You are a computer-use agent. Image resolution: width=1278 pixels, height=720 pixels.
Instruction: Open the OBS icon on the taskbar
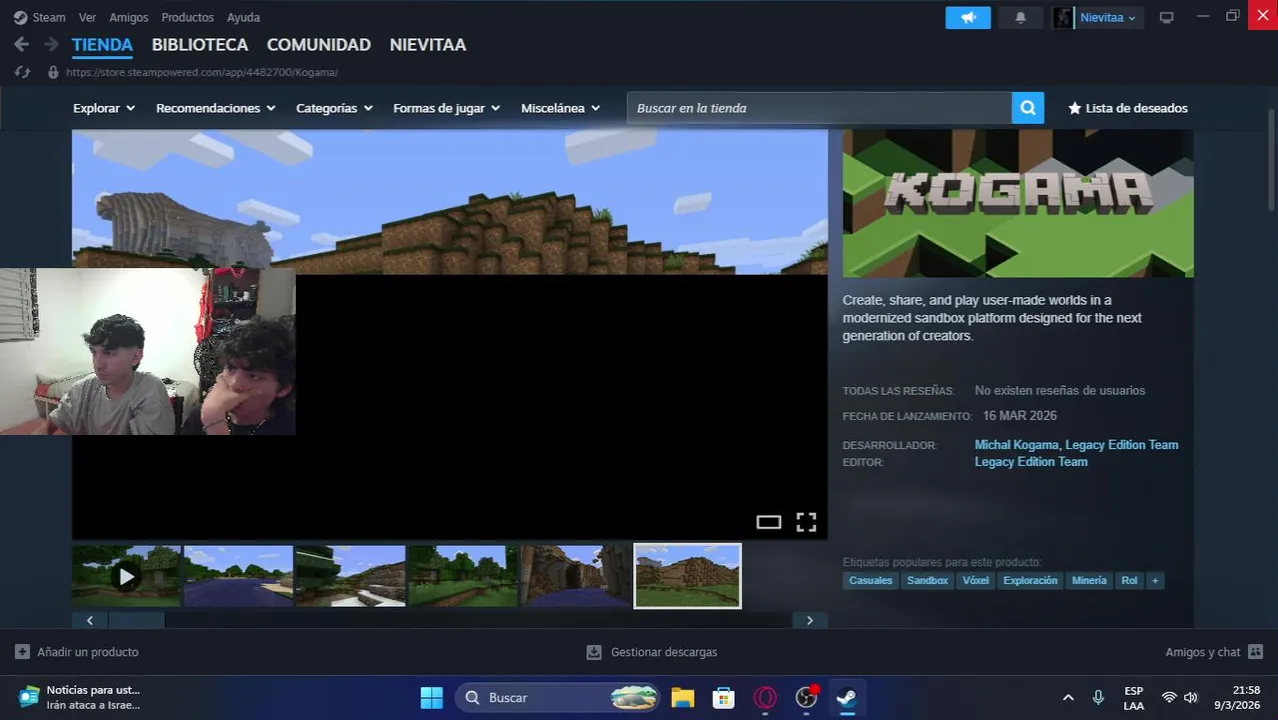[806, 697]
